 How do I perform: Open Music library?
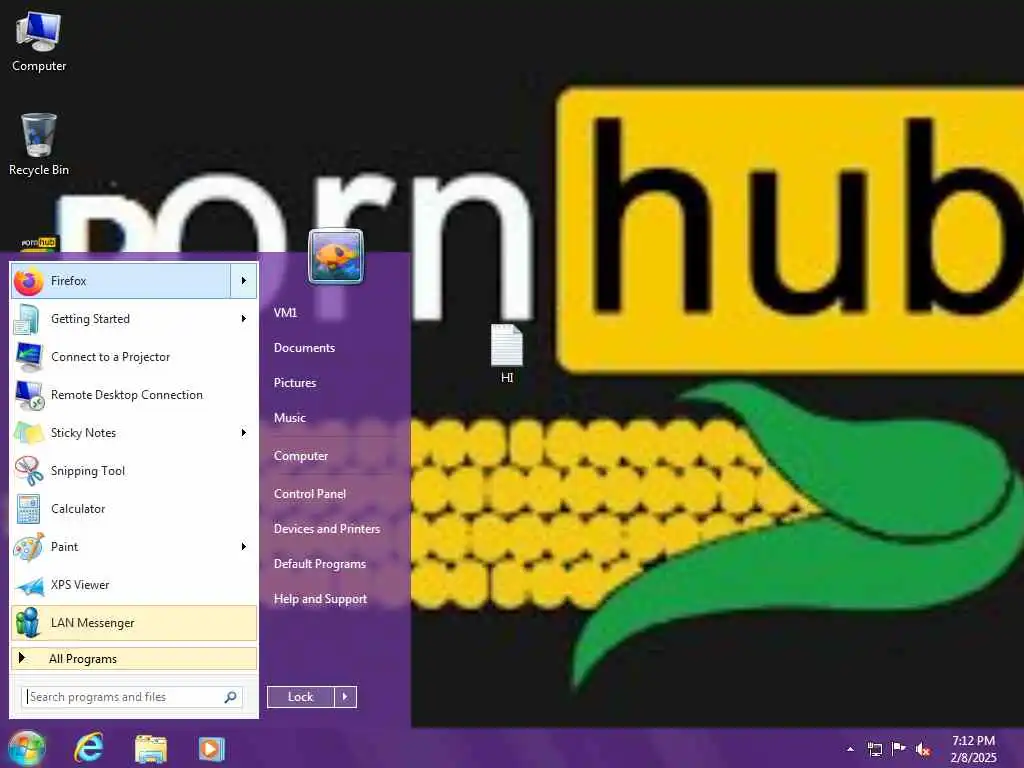click(290, 417)
